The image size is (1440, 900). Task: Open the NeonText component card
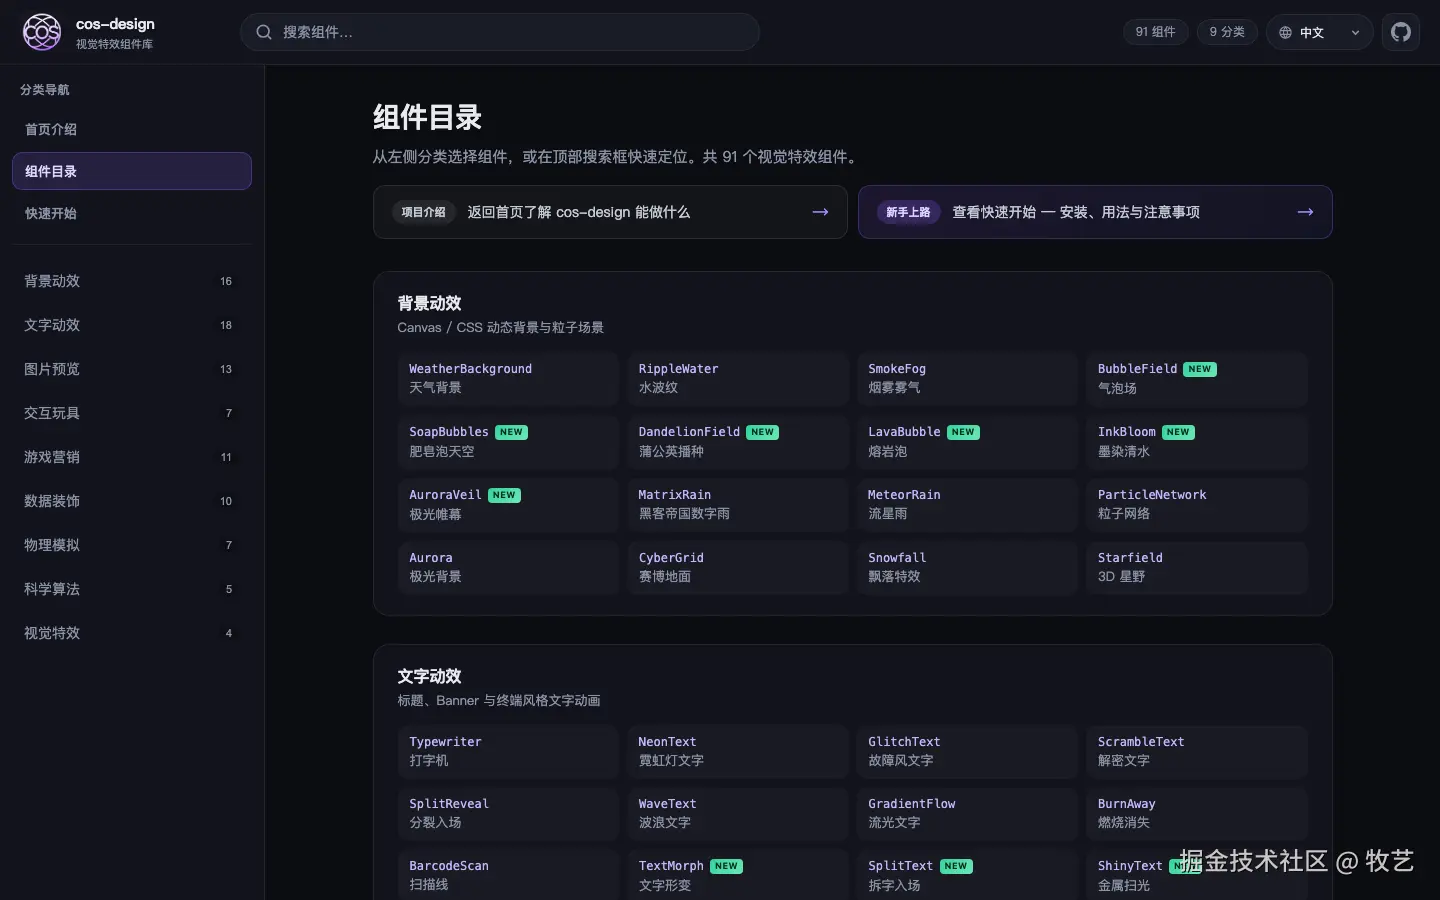[738, 751]
